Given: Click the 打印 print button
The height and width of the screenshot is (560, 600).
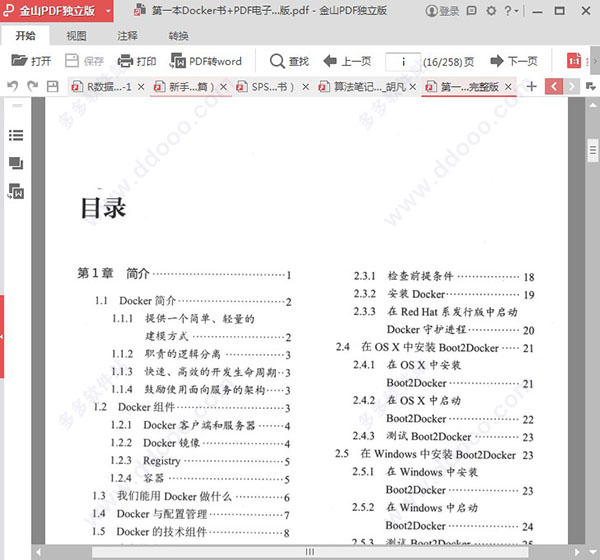Looking at the screenshot, I should click(137, 61).
